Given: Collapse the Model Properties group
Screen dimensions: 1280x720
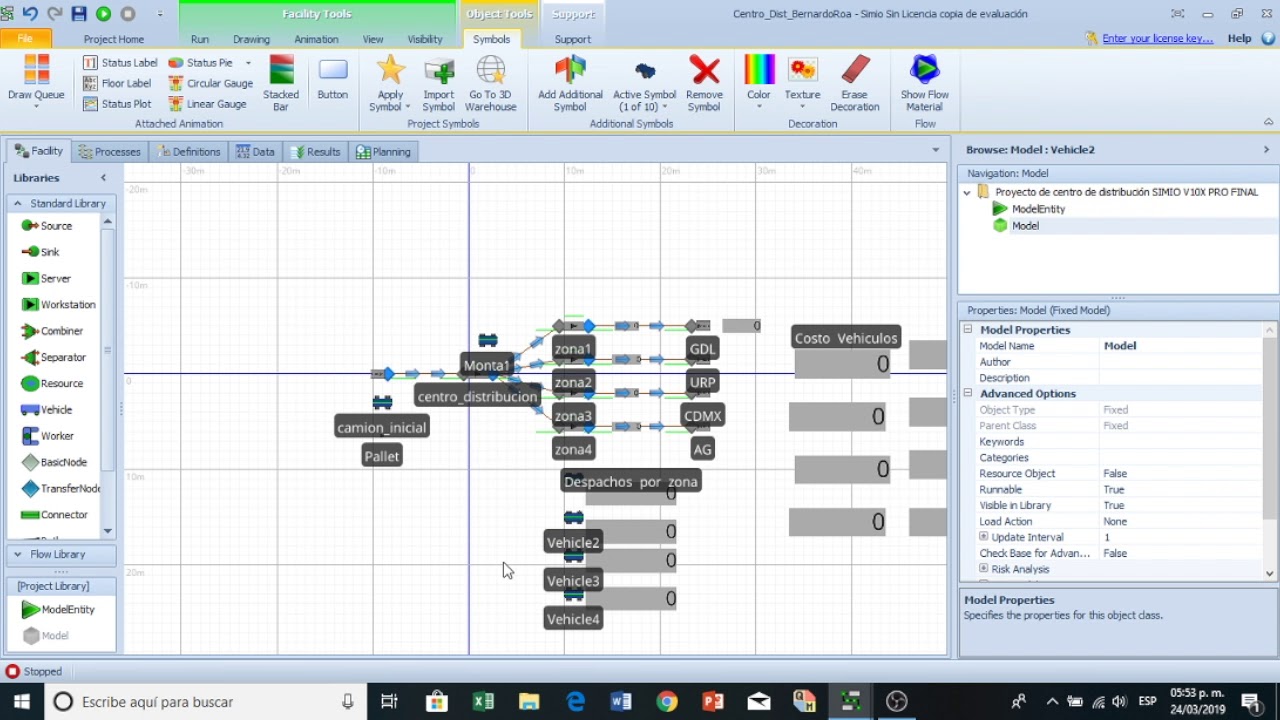Looking at the screenshot, I should (x=968, y=329).
